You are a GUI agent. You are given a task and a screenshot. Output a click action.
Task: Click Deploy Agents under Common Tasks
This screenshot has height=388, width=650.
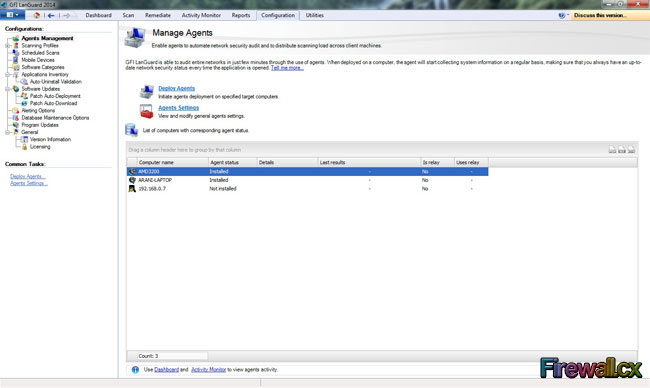click(28, 177)
